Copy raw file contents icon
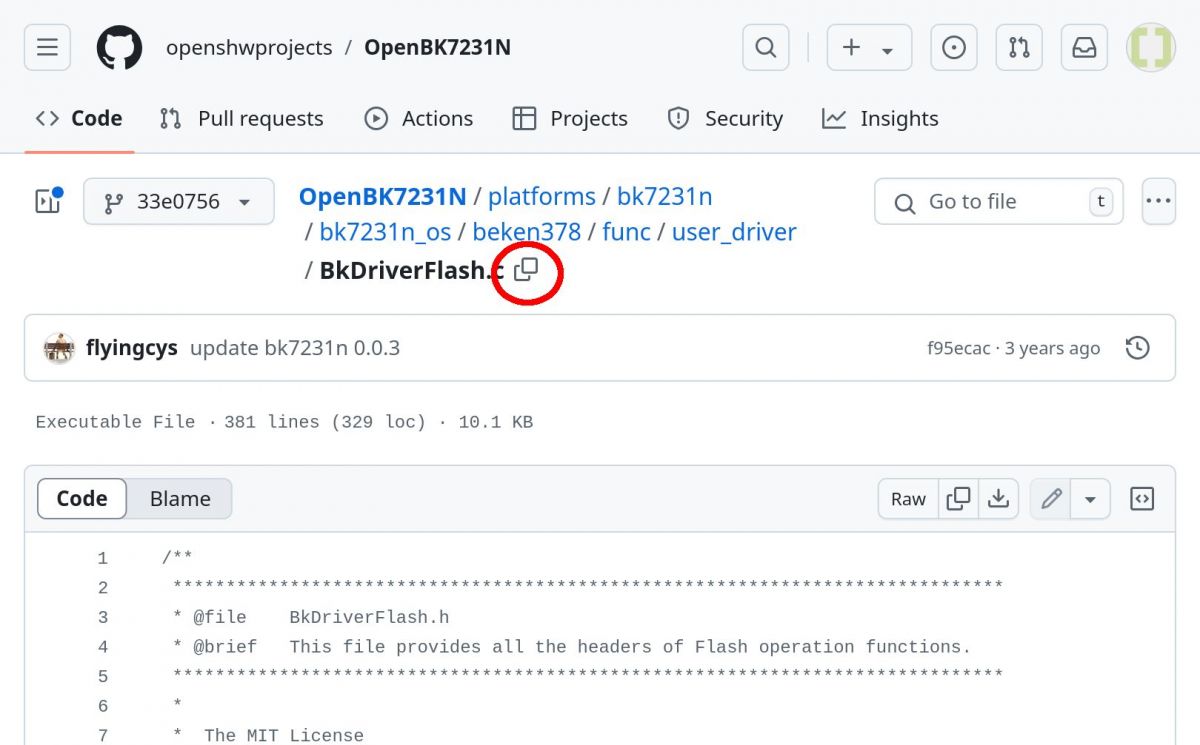1200x745 pixels. pyautogui.click(x=958, y=499)
